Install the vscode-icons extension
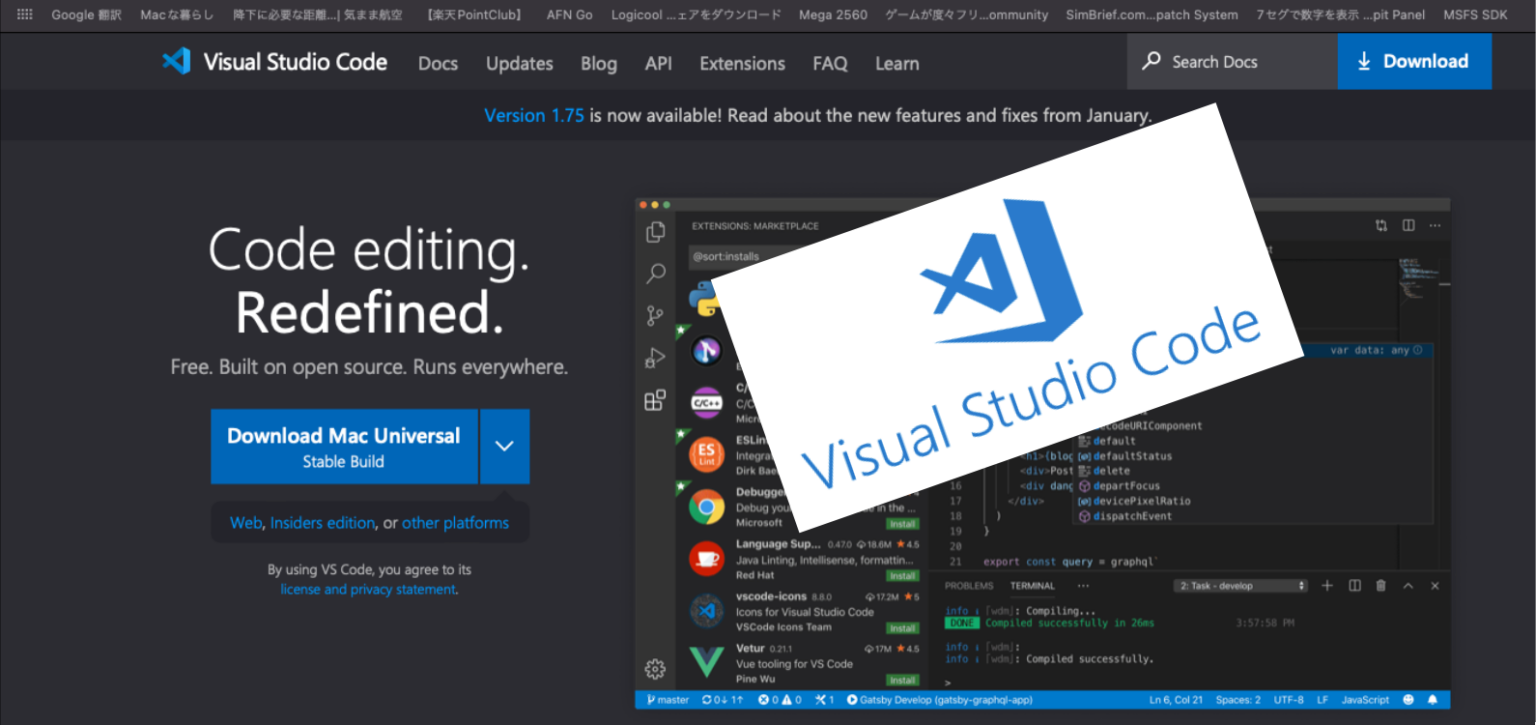 tap(902, 628)
